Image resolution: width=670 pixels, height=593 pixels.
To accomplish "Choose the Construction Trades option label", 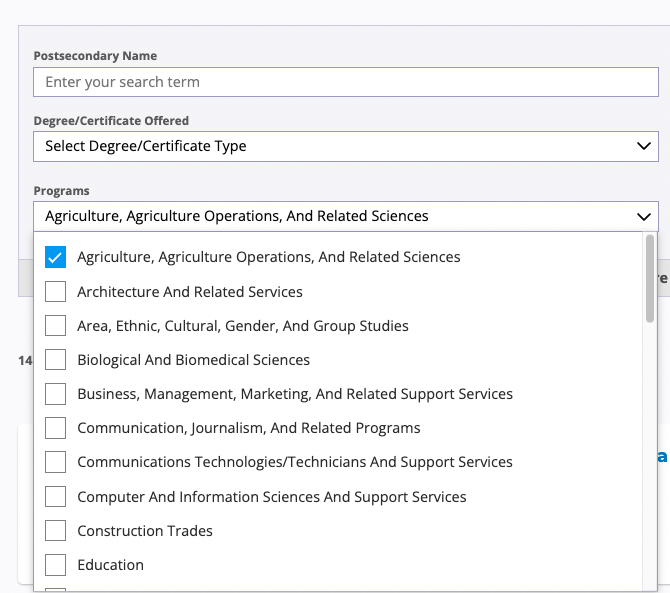I will click(145, 531).
